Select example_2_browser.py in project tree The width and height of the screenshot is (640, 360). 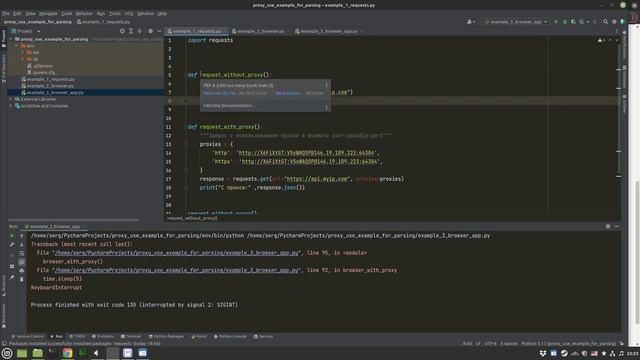[48, 86]
